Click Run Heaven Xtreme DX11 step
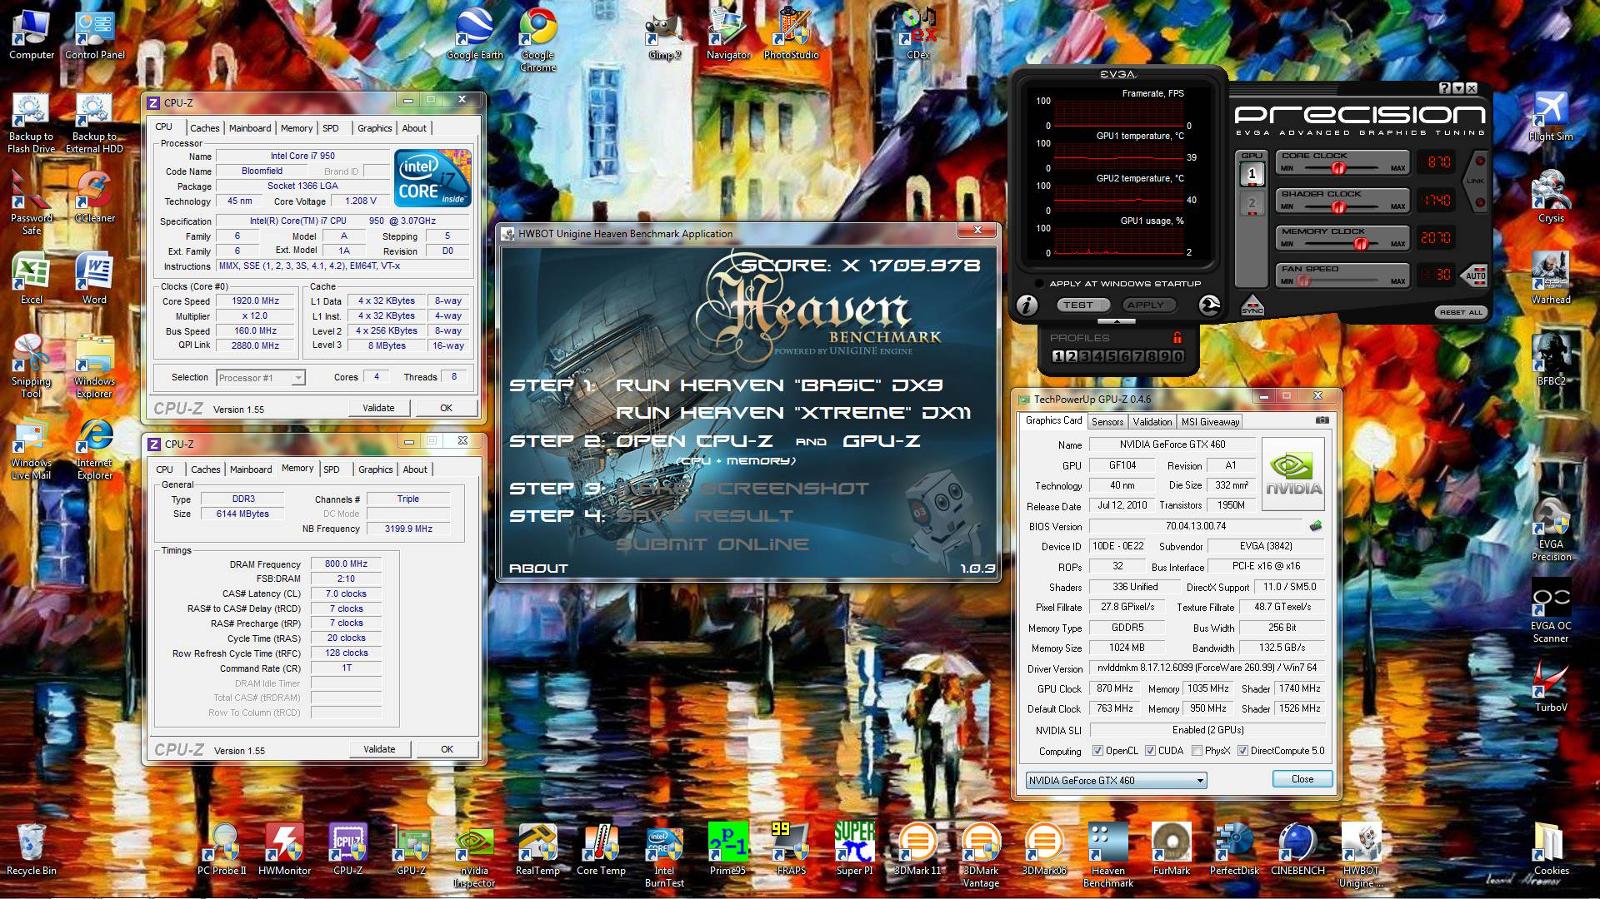The width and height of the screenshot is (1600, 899). [x=793, y=413]
